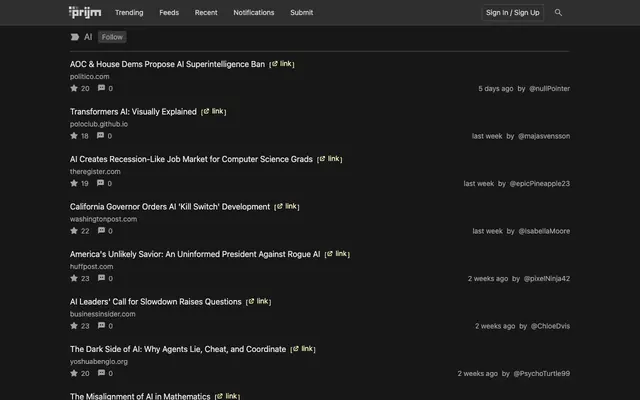Viewport: 640px width, 400px height.
Task: Click the Sign In / Sign Up button
Action: click(x=513, y=13)
